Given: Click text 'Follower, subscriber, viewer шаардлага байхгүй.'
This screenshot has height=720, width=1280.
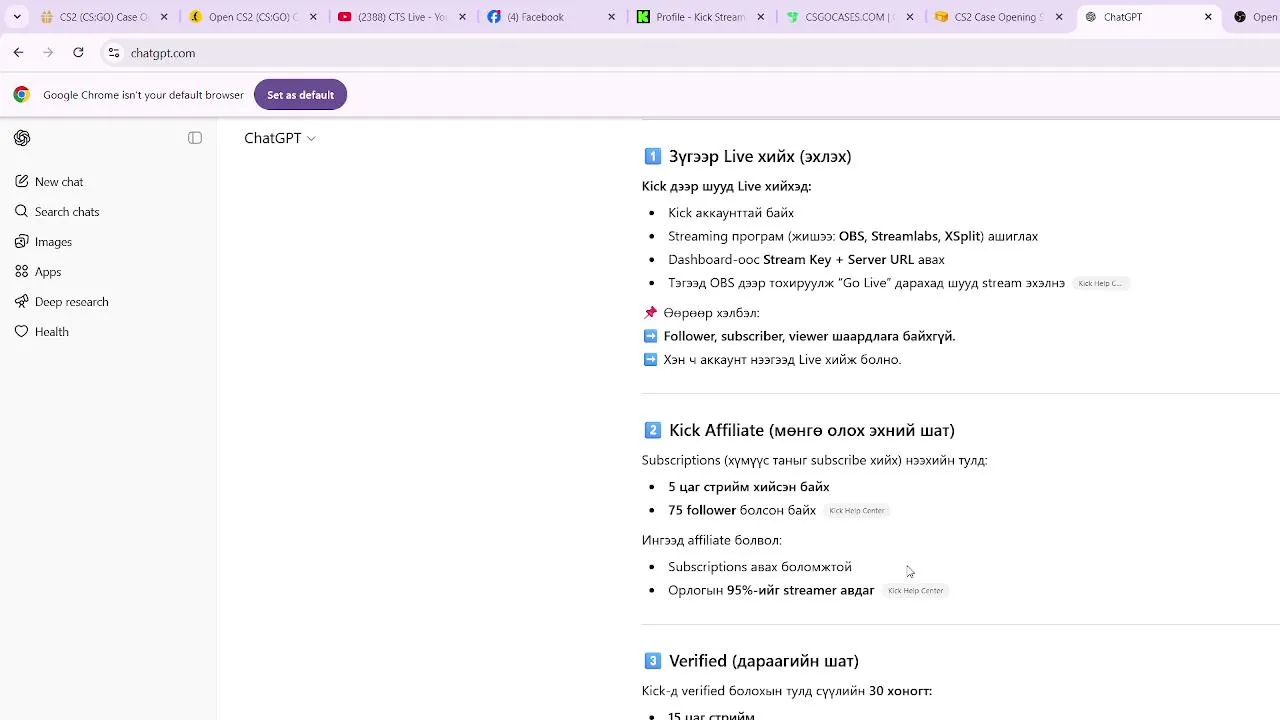Looking at the screenshot, I should tap(809, 336).
